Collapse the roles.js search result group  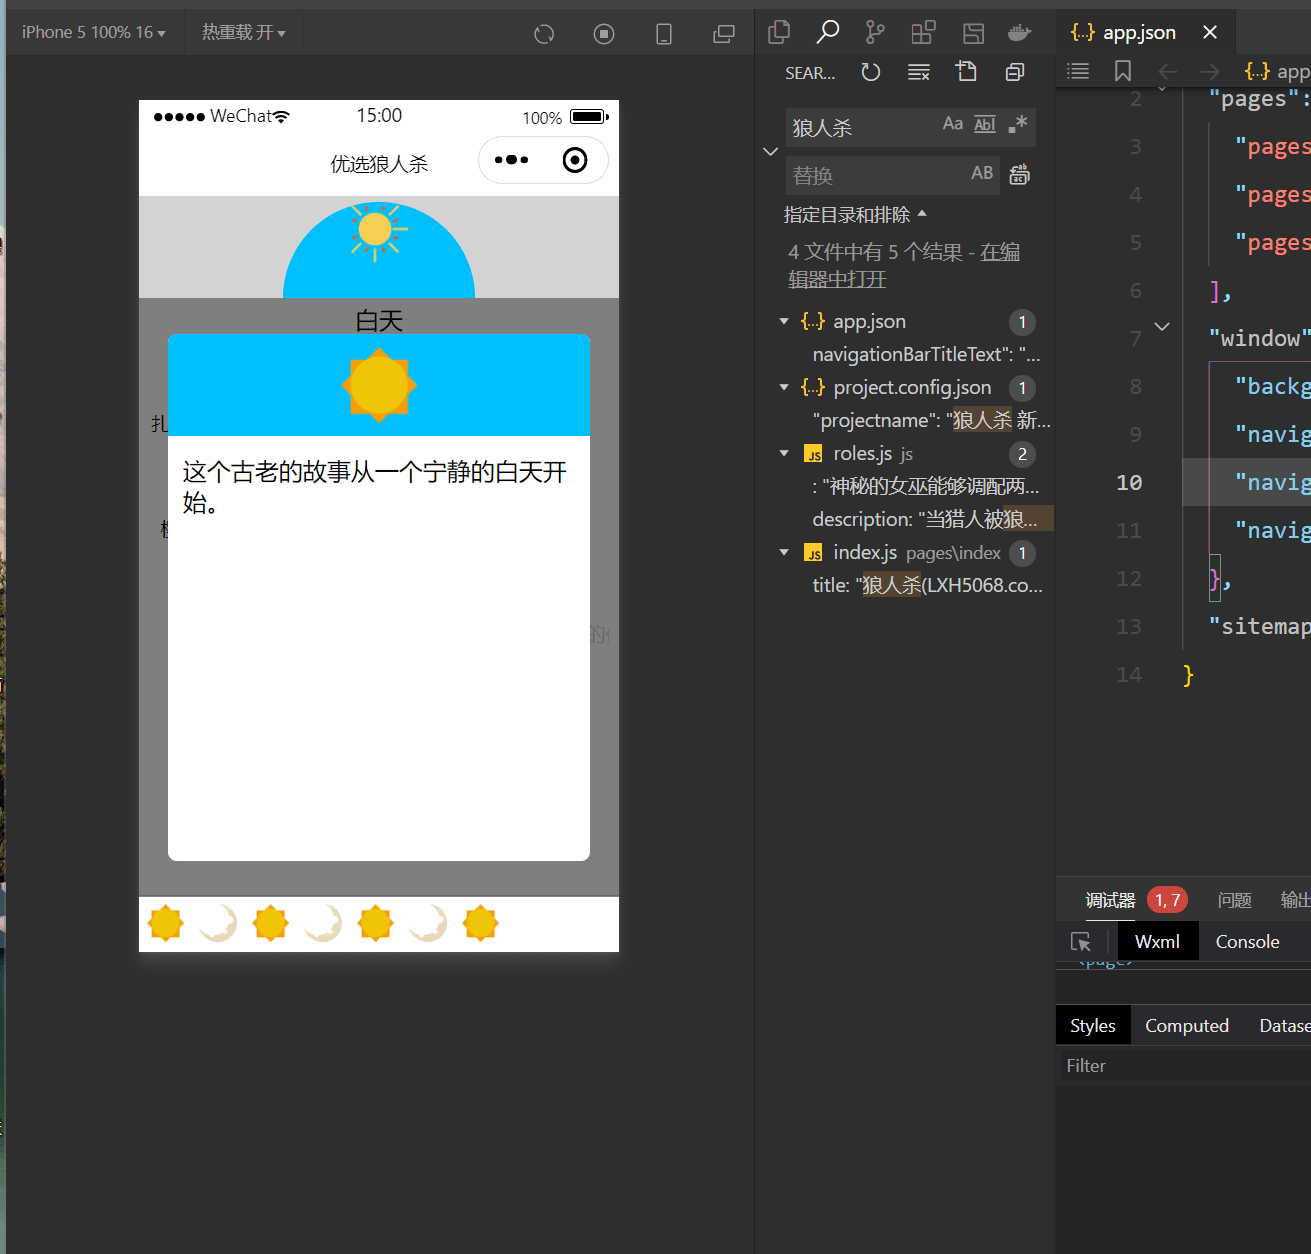(784, 453)
